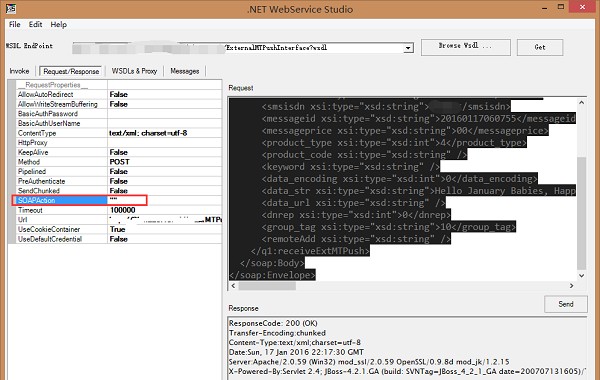Open the File menu
Viewport: 600px width, 380px height.
point(15,24)
